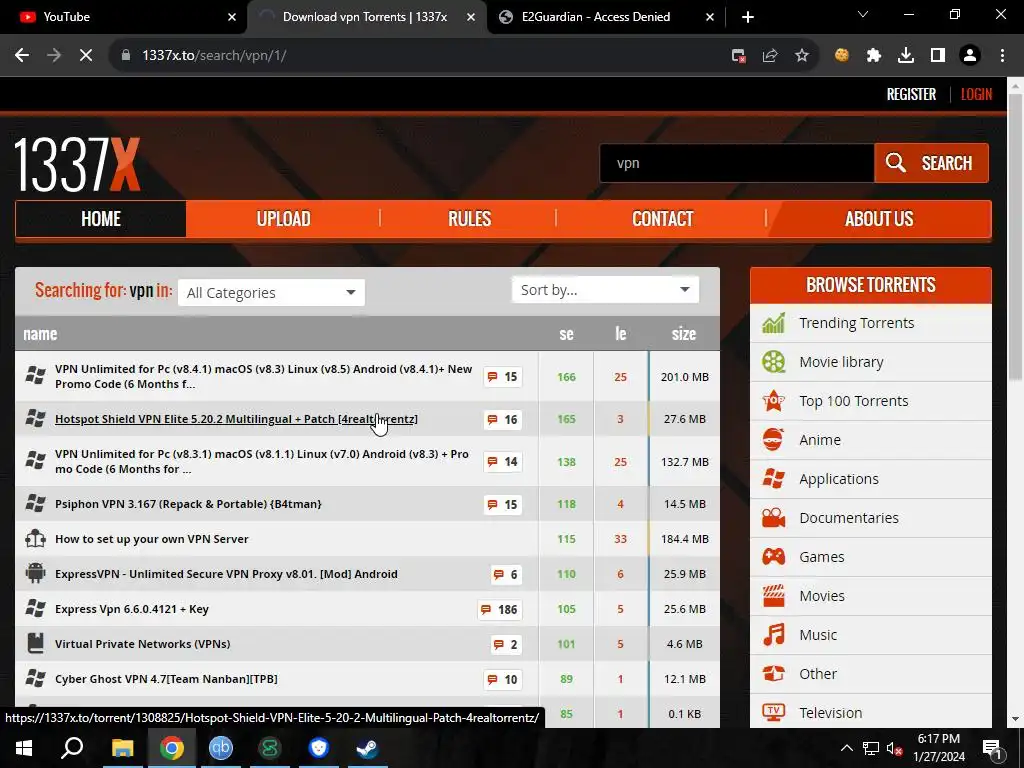Open Top 100 Torrents star icon
The width and height of the screenshot is (1024, 768).
[x=774, y=401]
